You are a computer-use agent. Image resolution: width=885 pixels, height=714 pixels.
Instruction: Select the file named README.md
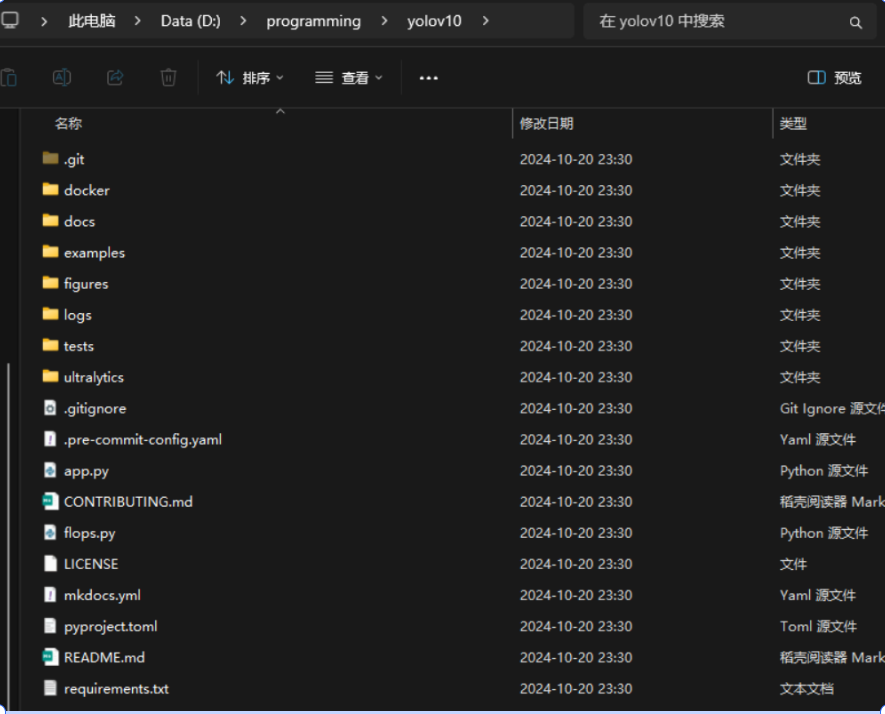coord(104,657)
